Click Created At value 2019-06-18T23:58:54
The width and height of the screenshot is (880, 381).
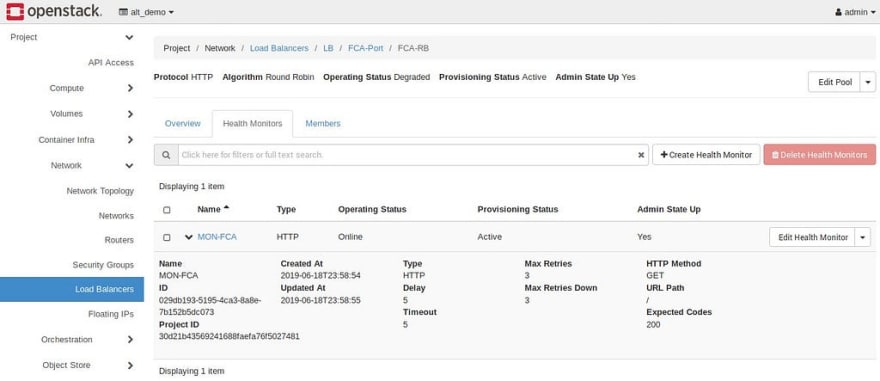click(320, 276)
